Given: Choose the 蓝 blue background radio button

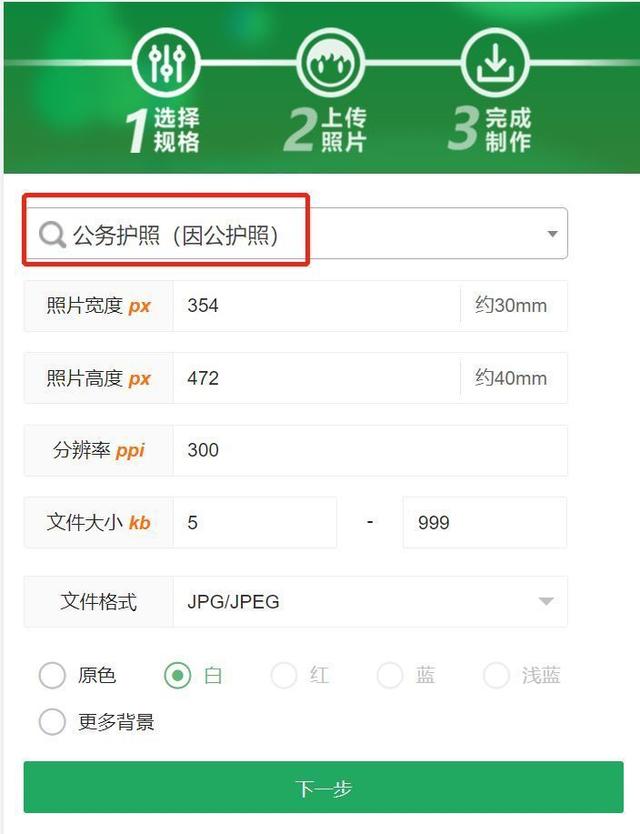Looking at the screenshot, I should (390, 675).
